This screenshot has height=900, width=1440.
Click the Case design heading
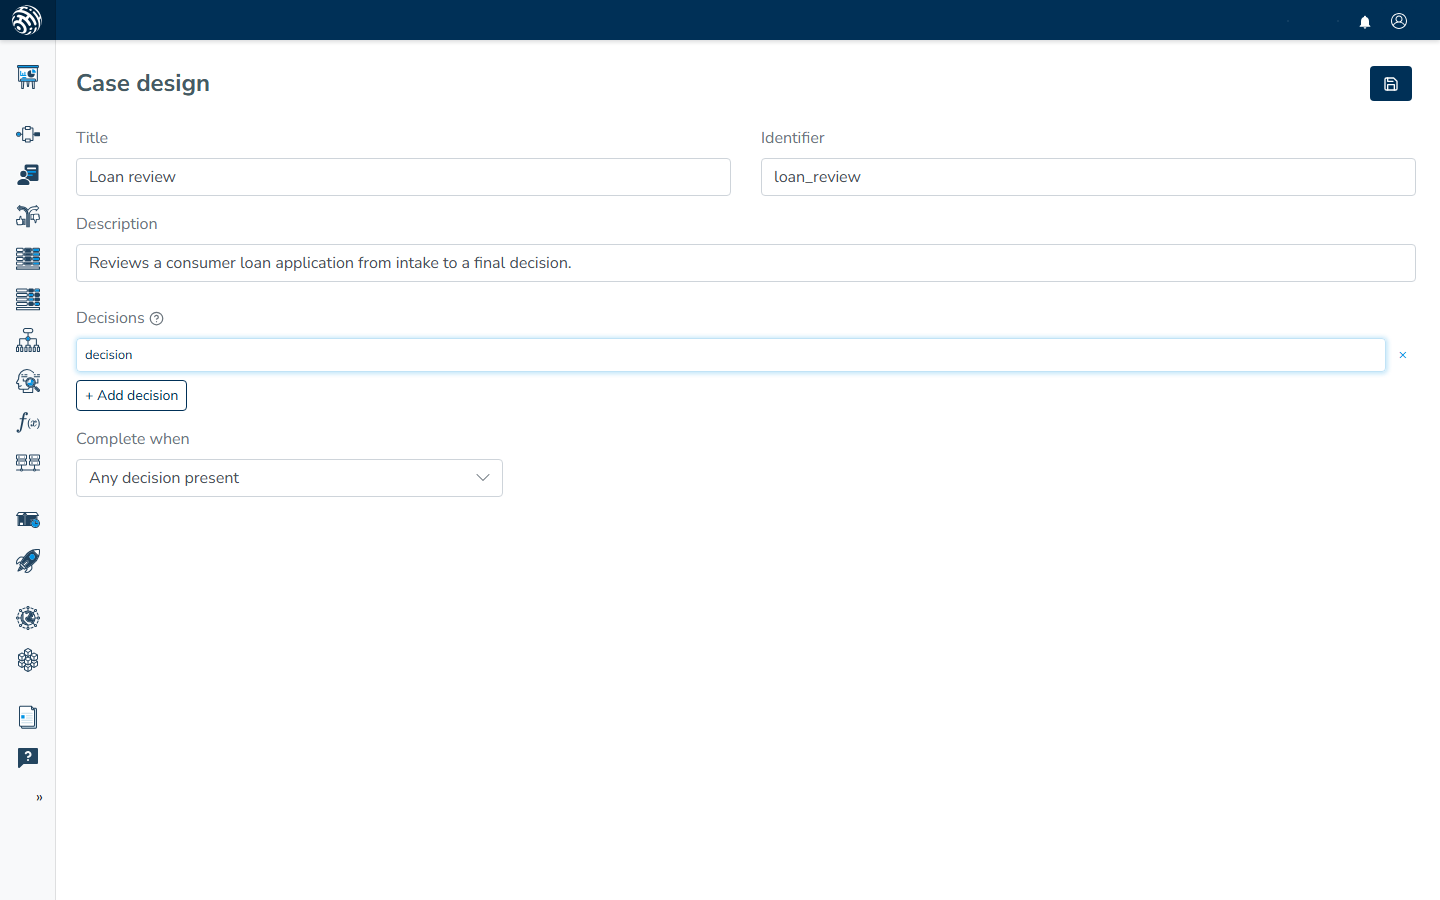(x=143, y=83)
